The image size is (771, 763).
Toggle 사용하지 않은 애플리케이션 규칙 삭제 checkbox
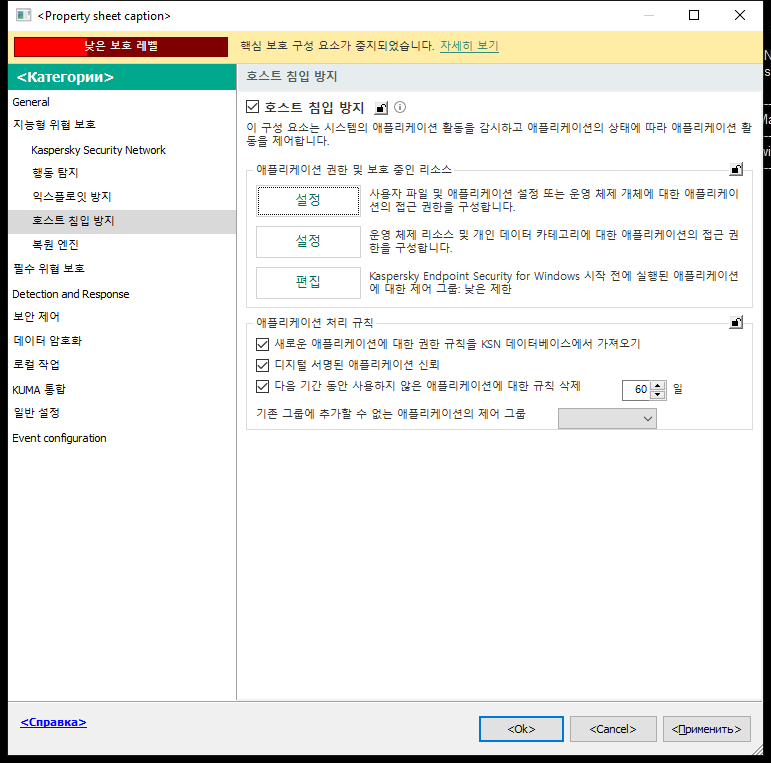pos(263,386)
